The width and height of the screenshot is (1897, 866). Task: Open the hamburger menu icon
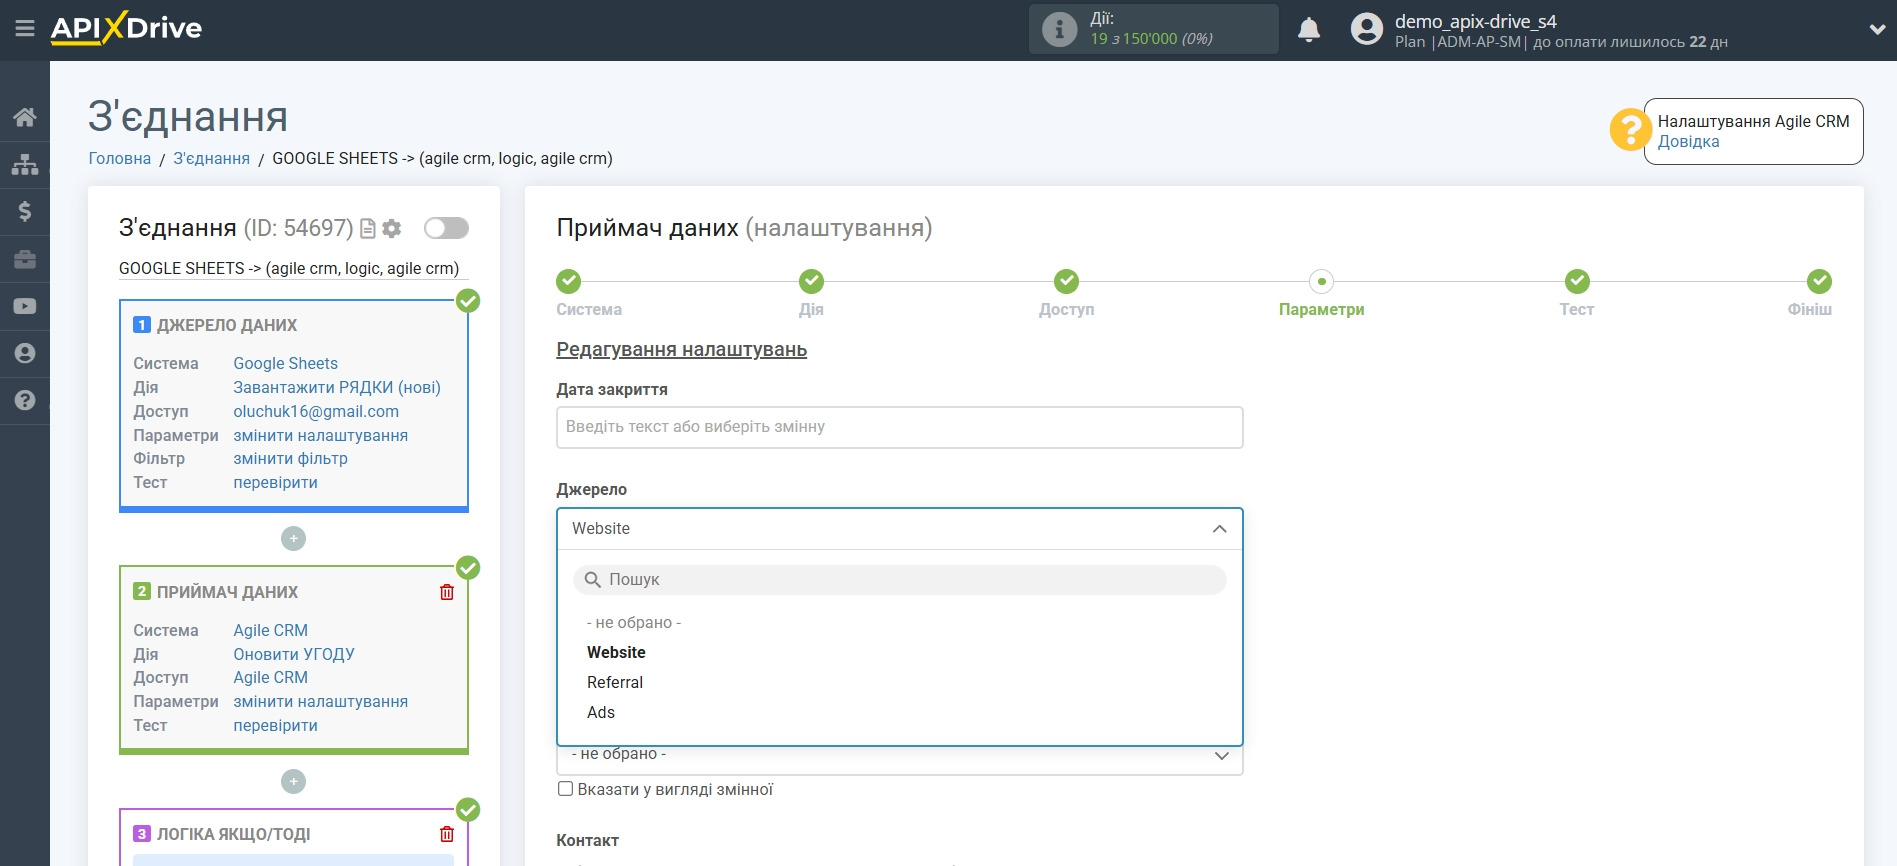pyautogui.click(x=25, y=29)
